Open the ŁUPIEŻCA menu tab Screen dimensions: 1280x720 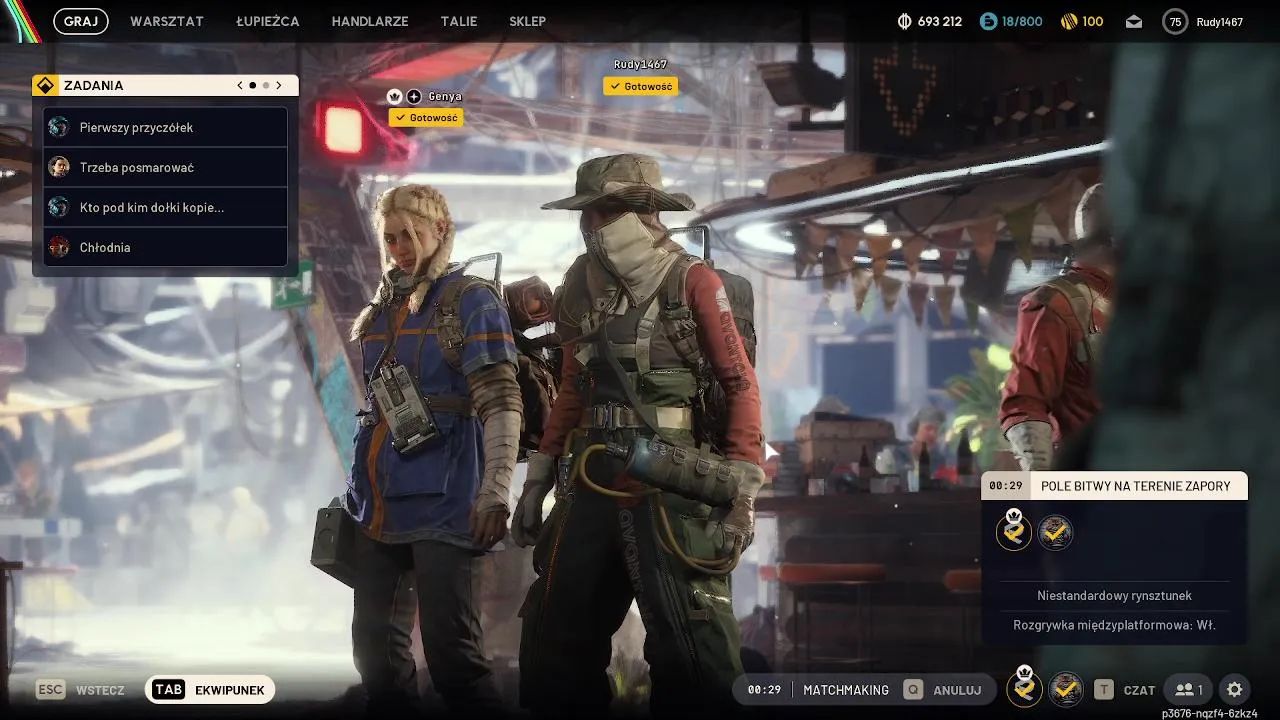(268, 21)
